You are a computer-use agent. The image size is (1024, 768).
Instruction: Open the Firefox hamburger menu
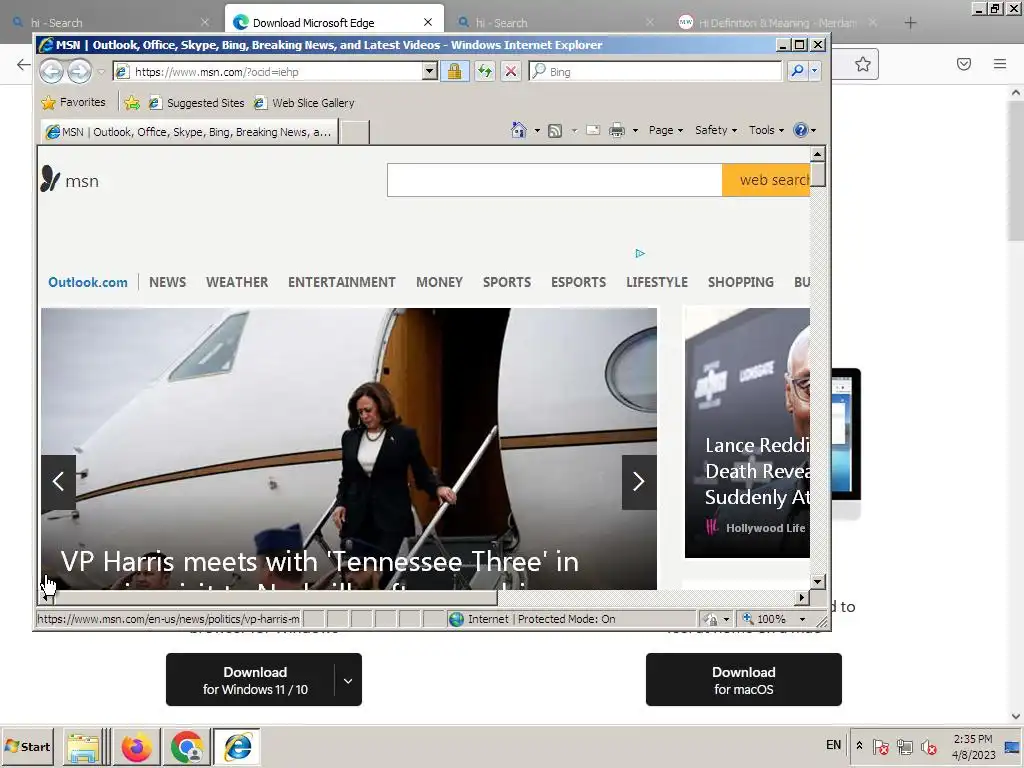[1000, 64]
